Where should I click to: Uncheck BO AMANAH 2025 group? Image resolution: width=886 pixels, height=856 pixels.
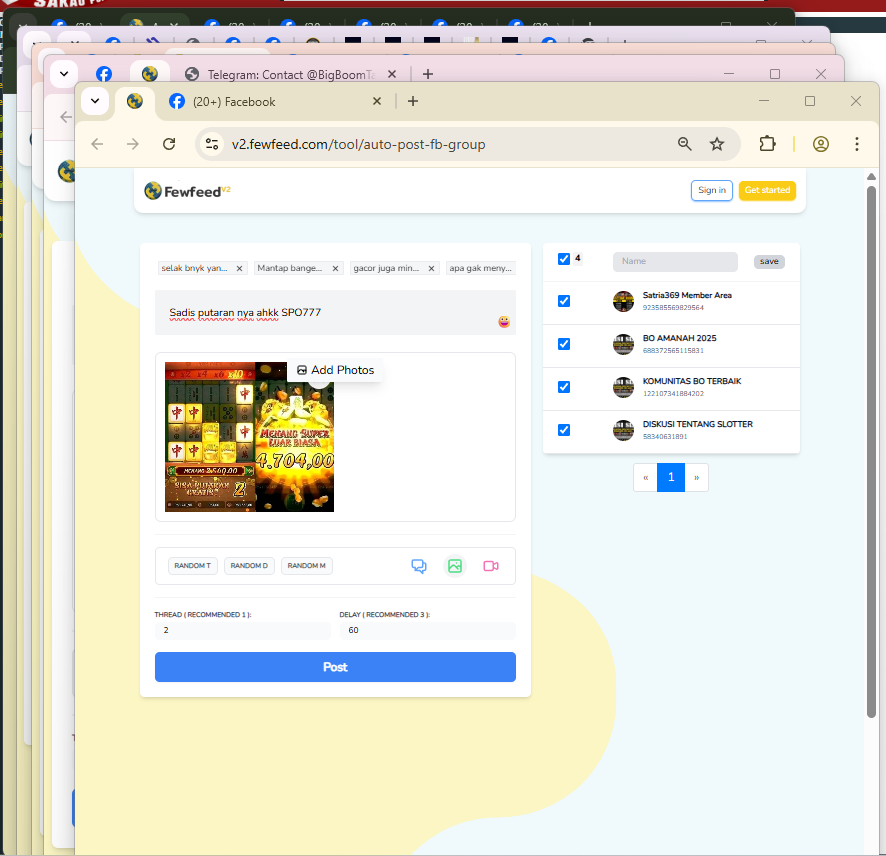(563, 344)
